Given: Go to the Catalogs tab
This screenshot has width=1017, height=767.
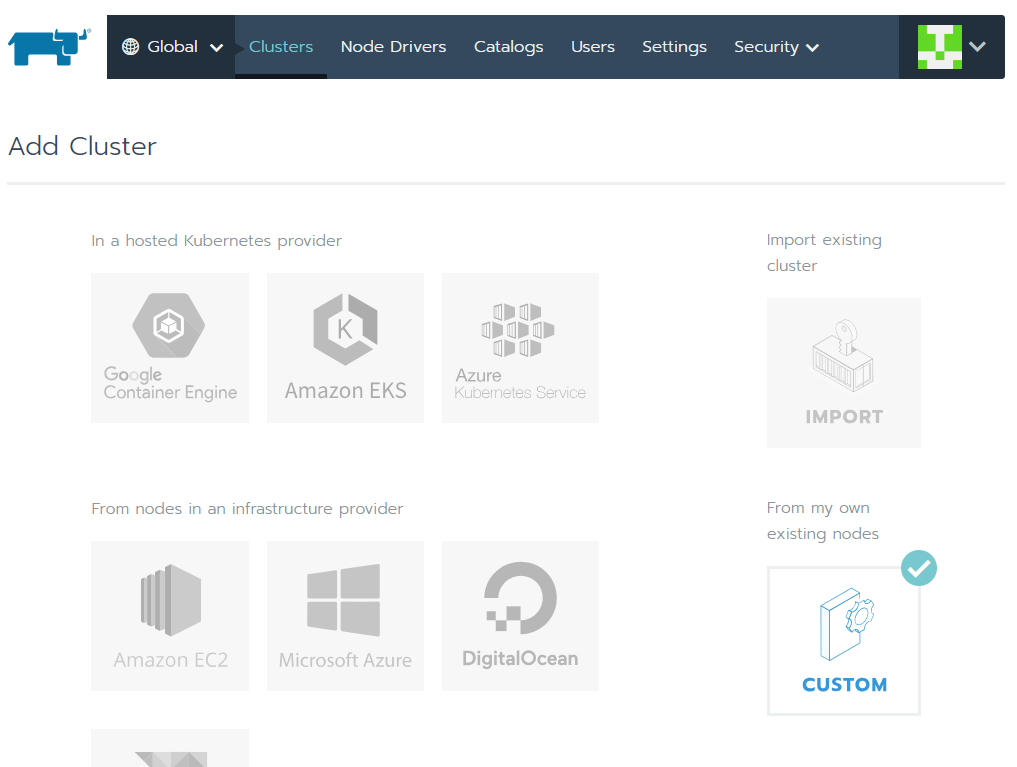Looking at the screenshot, I should (508, 47).
